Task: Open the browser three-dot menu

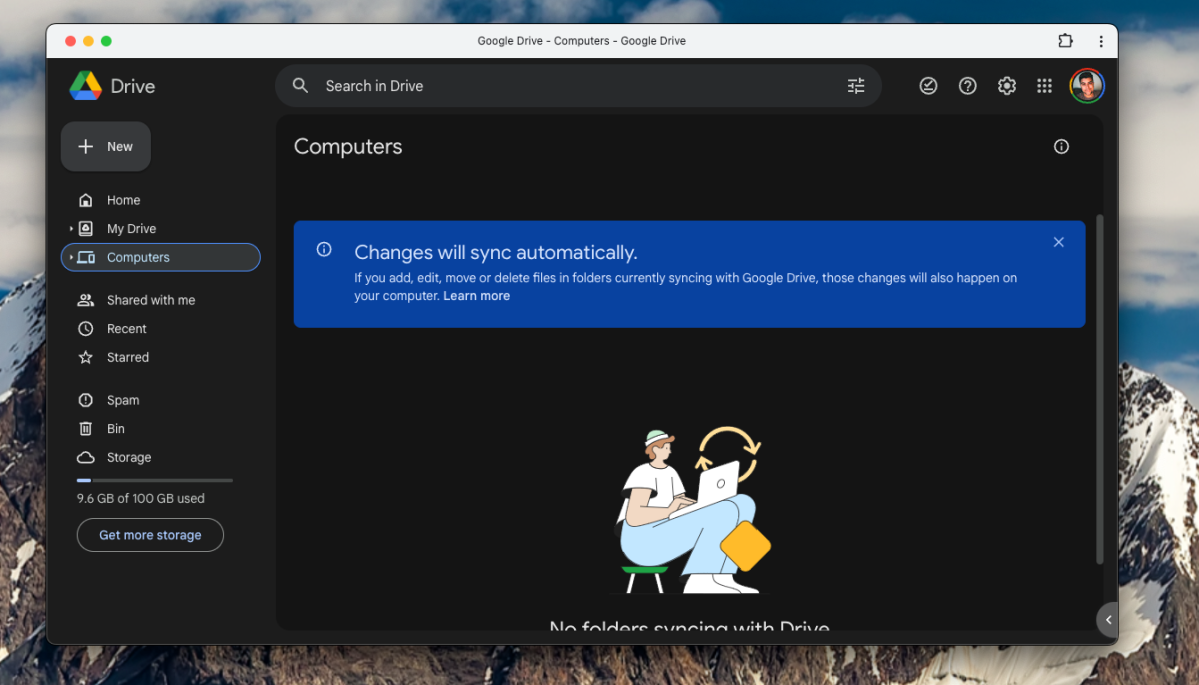Action: pyautogui.click(x=1101, y=41)
